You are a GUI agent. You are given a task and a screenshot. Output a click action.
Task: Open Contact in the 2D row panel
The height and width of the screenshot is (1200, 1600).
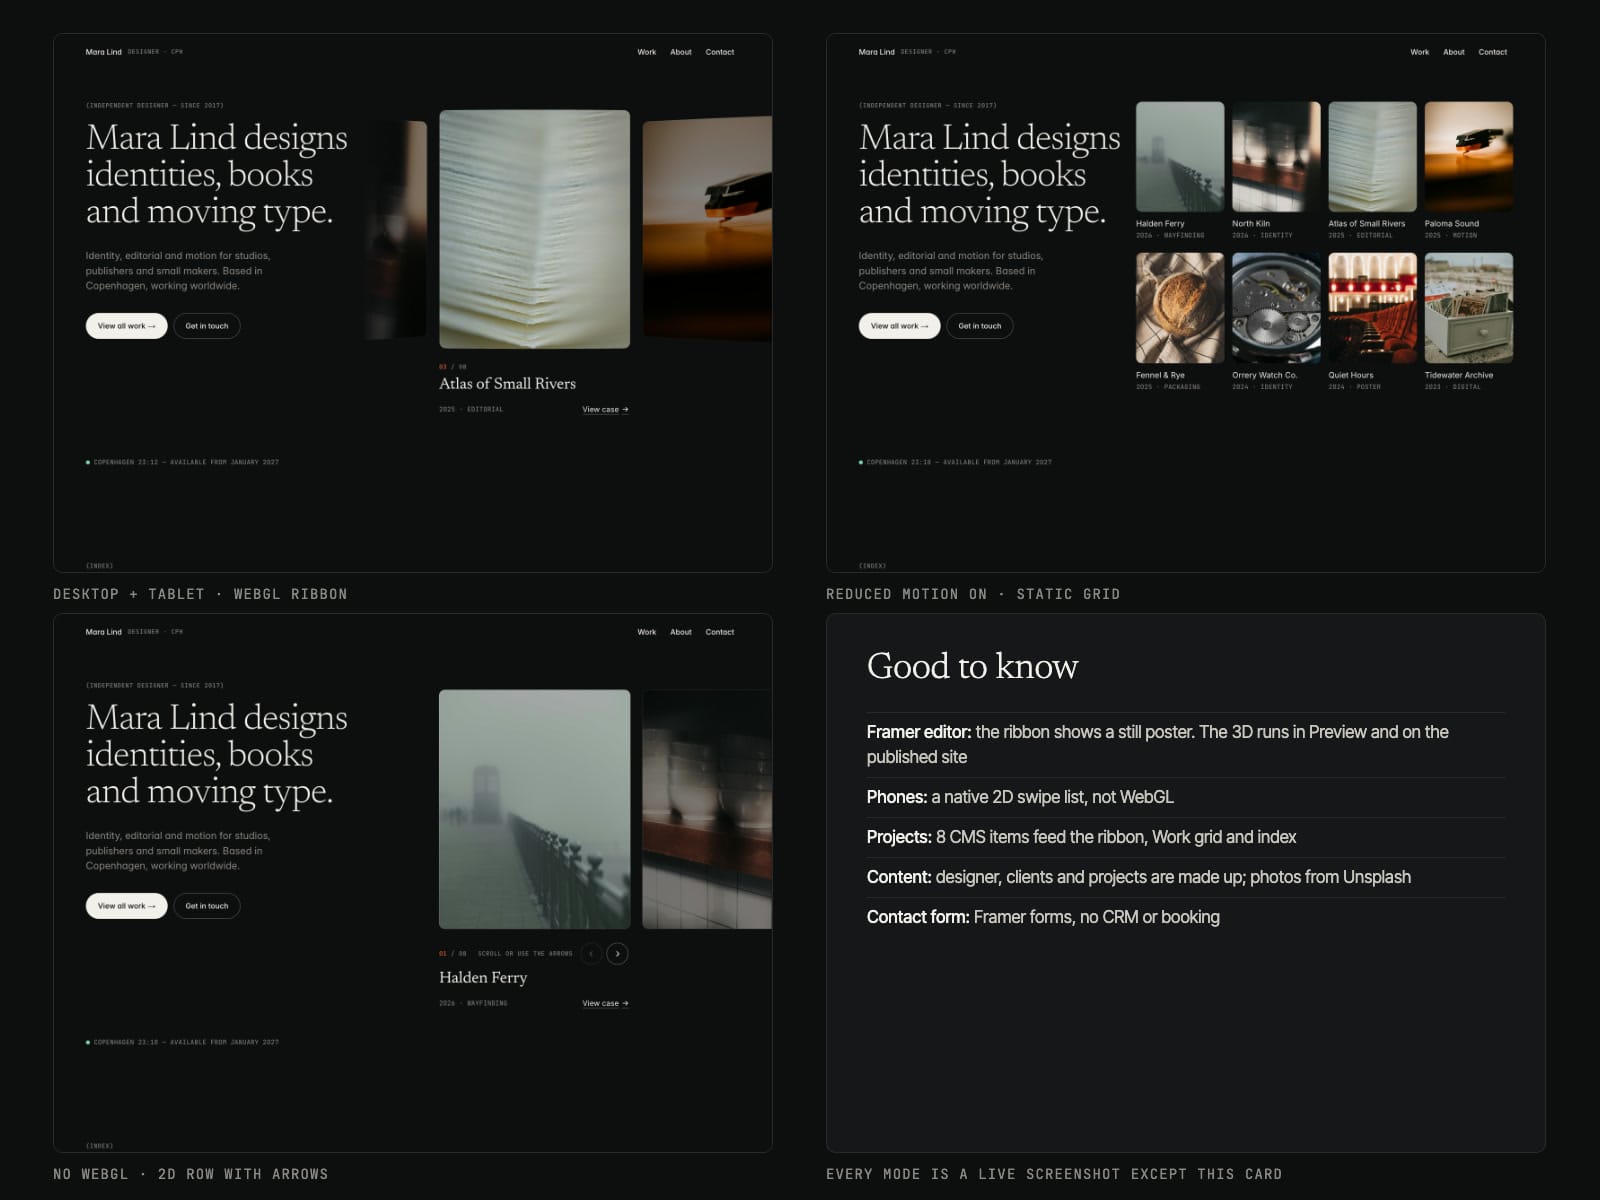(x=720, y=632)
